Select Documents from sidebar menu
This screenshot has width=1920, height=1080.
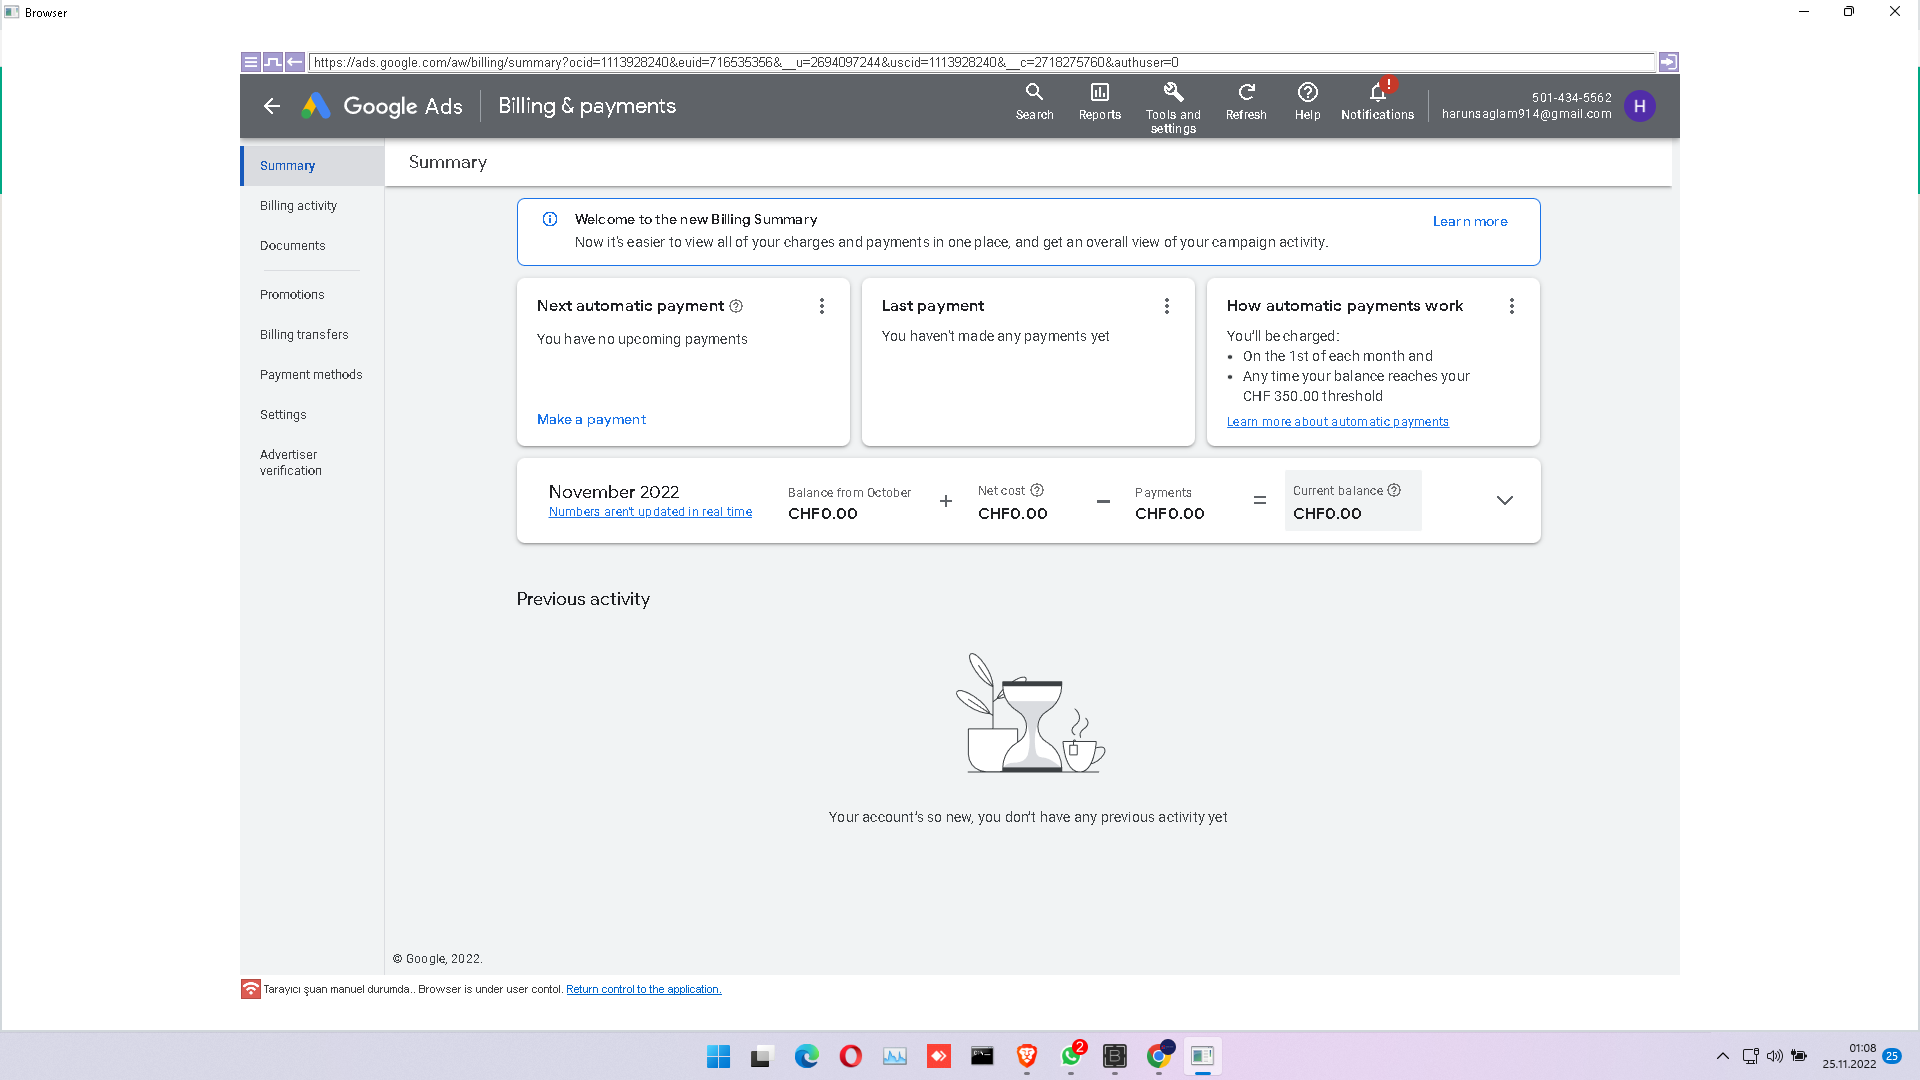tap(291, 245)
